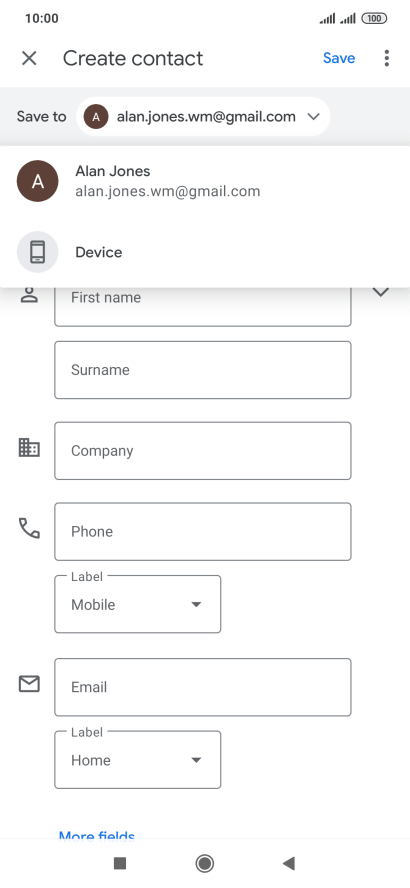The width and height of the screenshot is (410, 888).
Task: Choose Alan Jones account option
Action: pos(205,181)
